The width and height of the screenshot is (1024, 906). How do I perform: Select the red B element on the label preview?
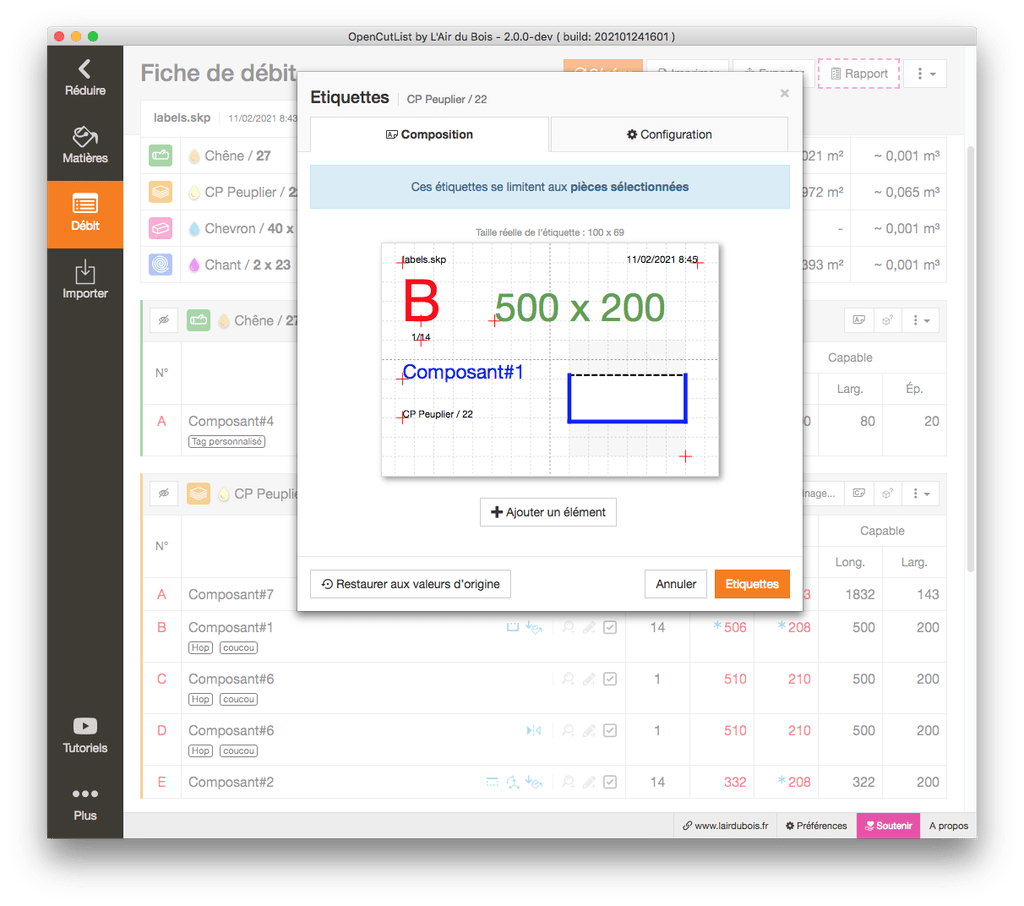(421, 302)
